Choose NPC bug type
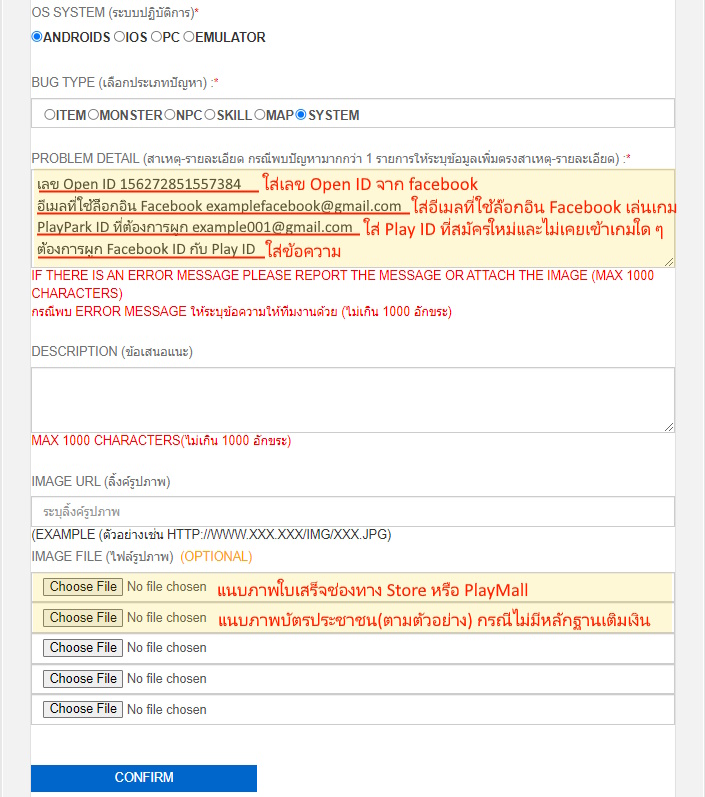 (170, 115)
